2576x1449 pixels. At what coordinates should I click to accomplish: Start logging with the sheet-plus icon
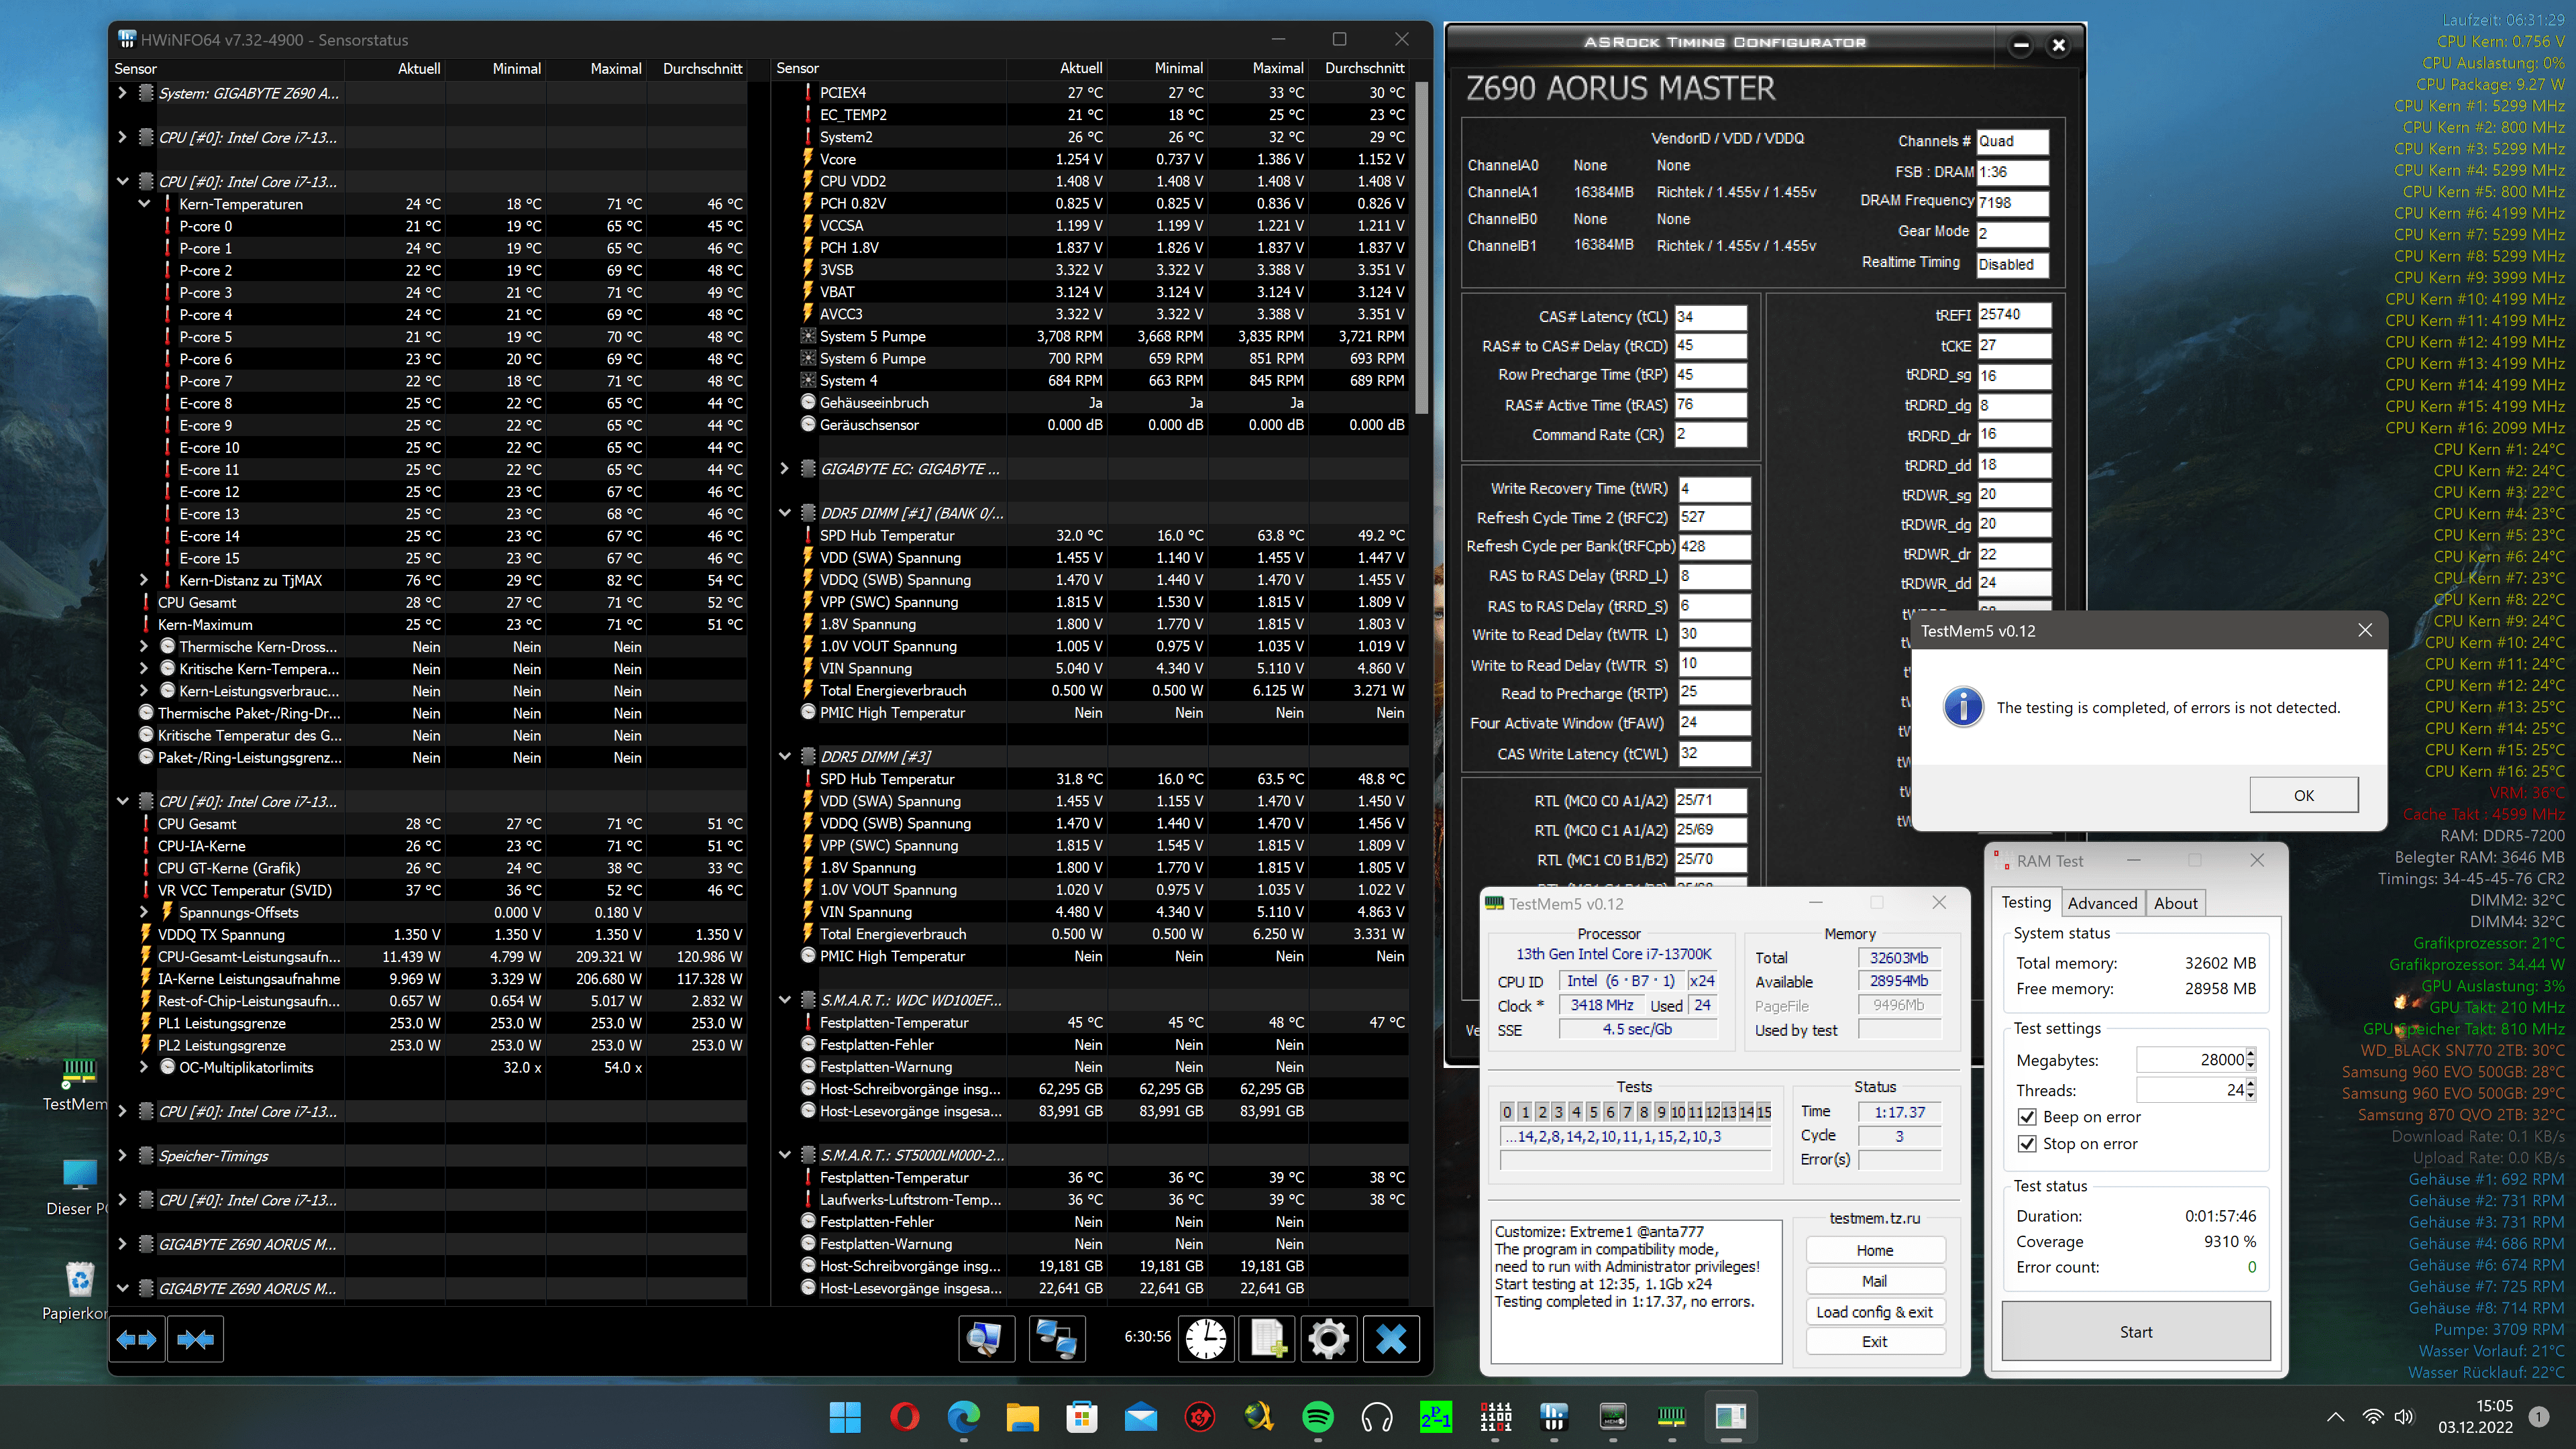point(1267,1339)
